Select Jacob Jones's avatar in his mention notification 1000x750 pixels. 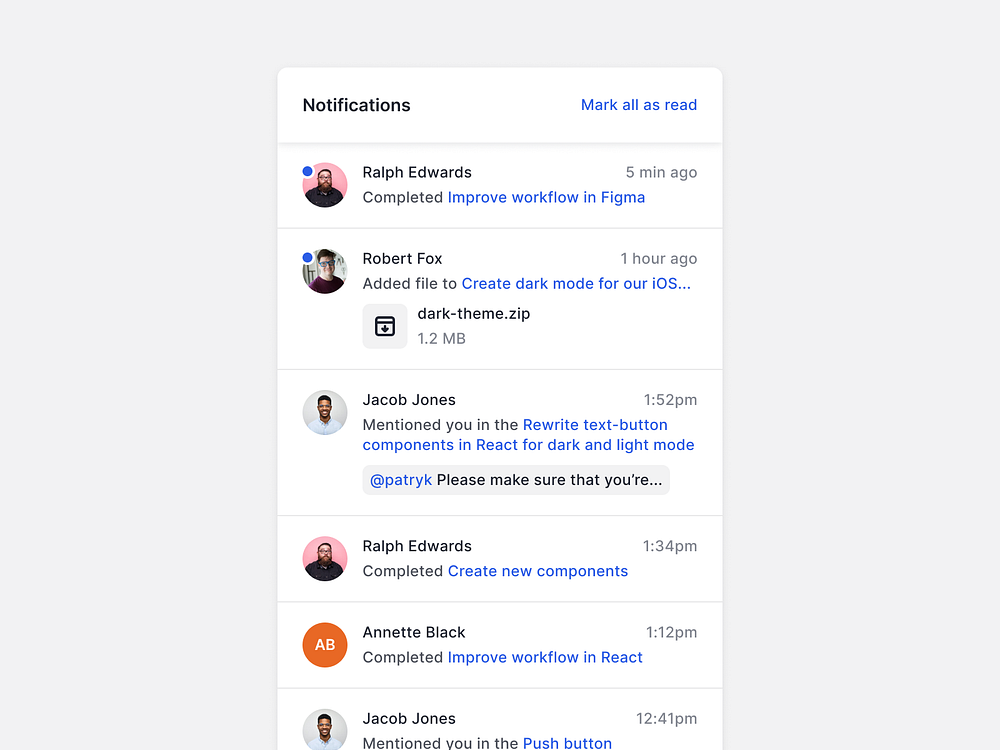tap(324, 412)
